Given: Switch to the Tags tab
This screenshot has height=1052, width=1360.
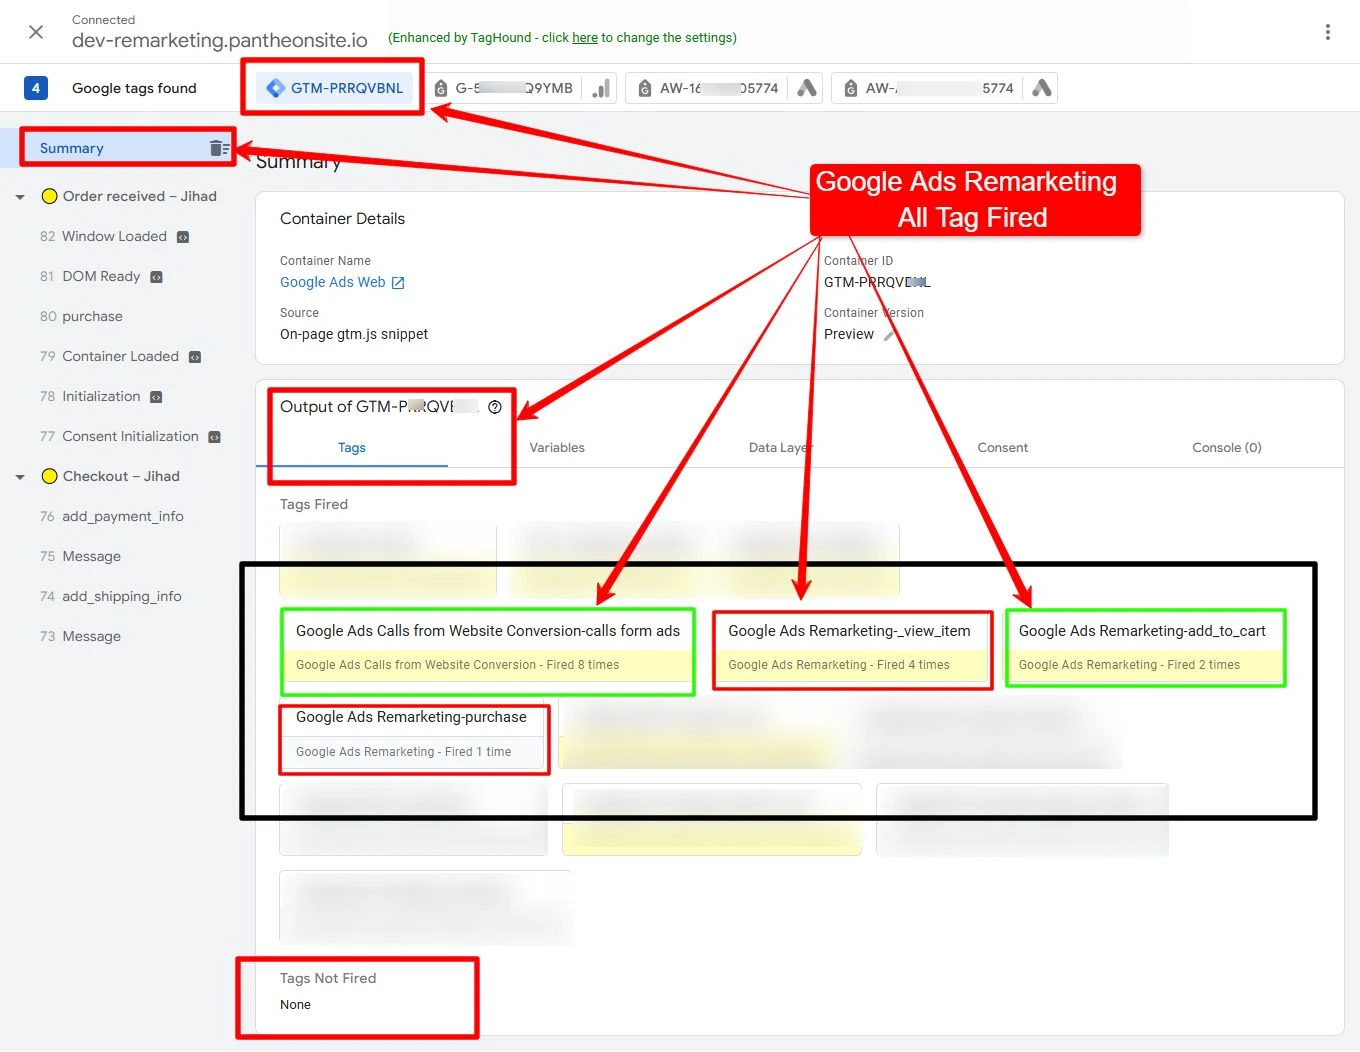Looking at the screenshot, I should click(x=352, y=447).
